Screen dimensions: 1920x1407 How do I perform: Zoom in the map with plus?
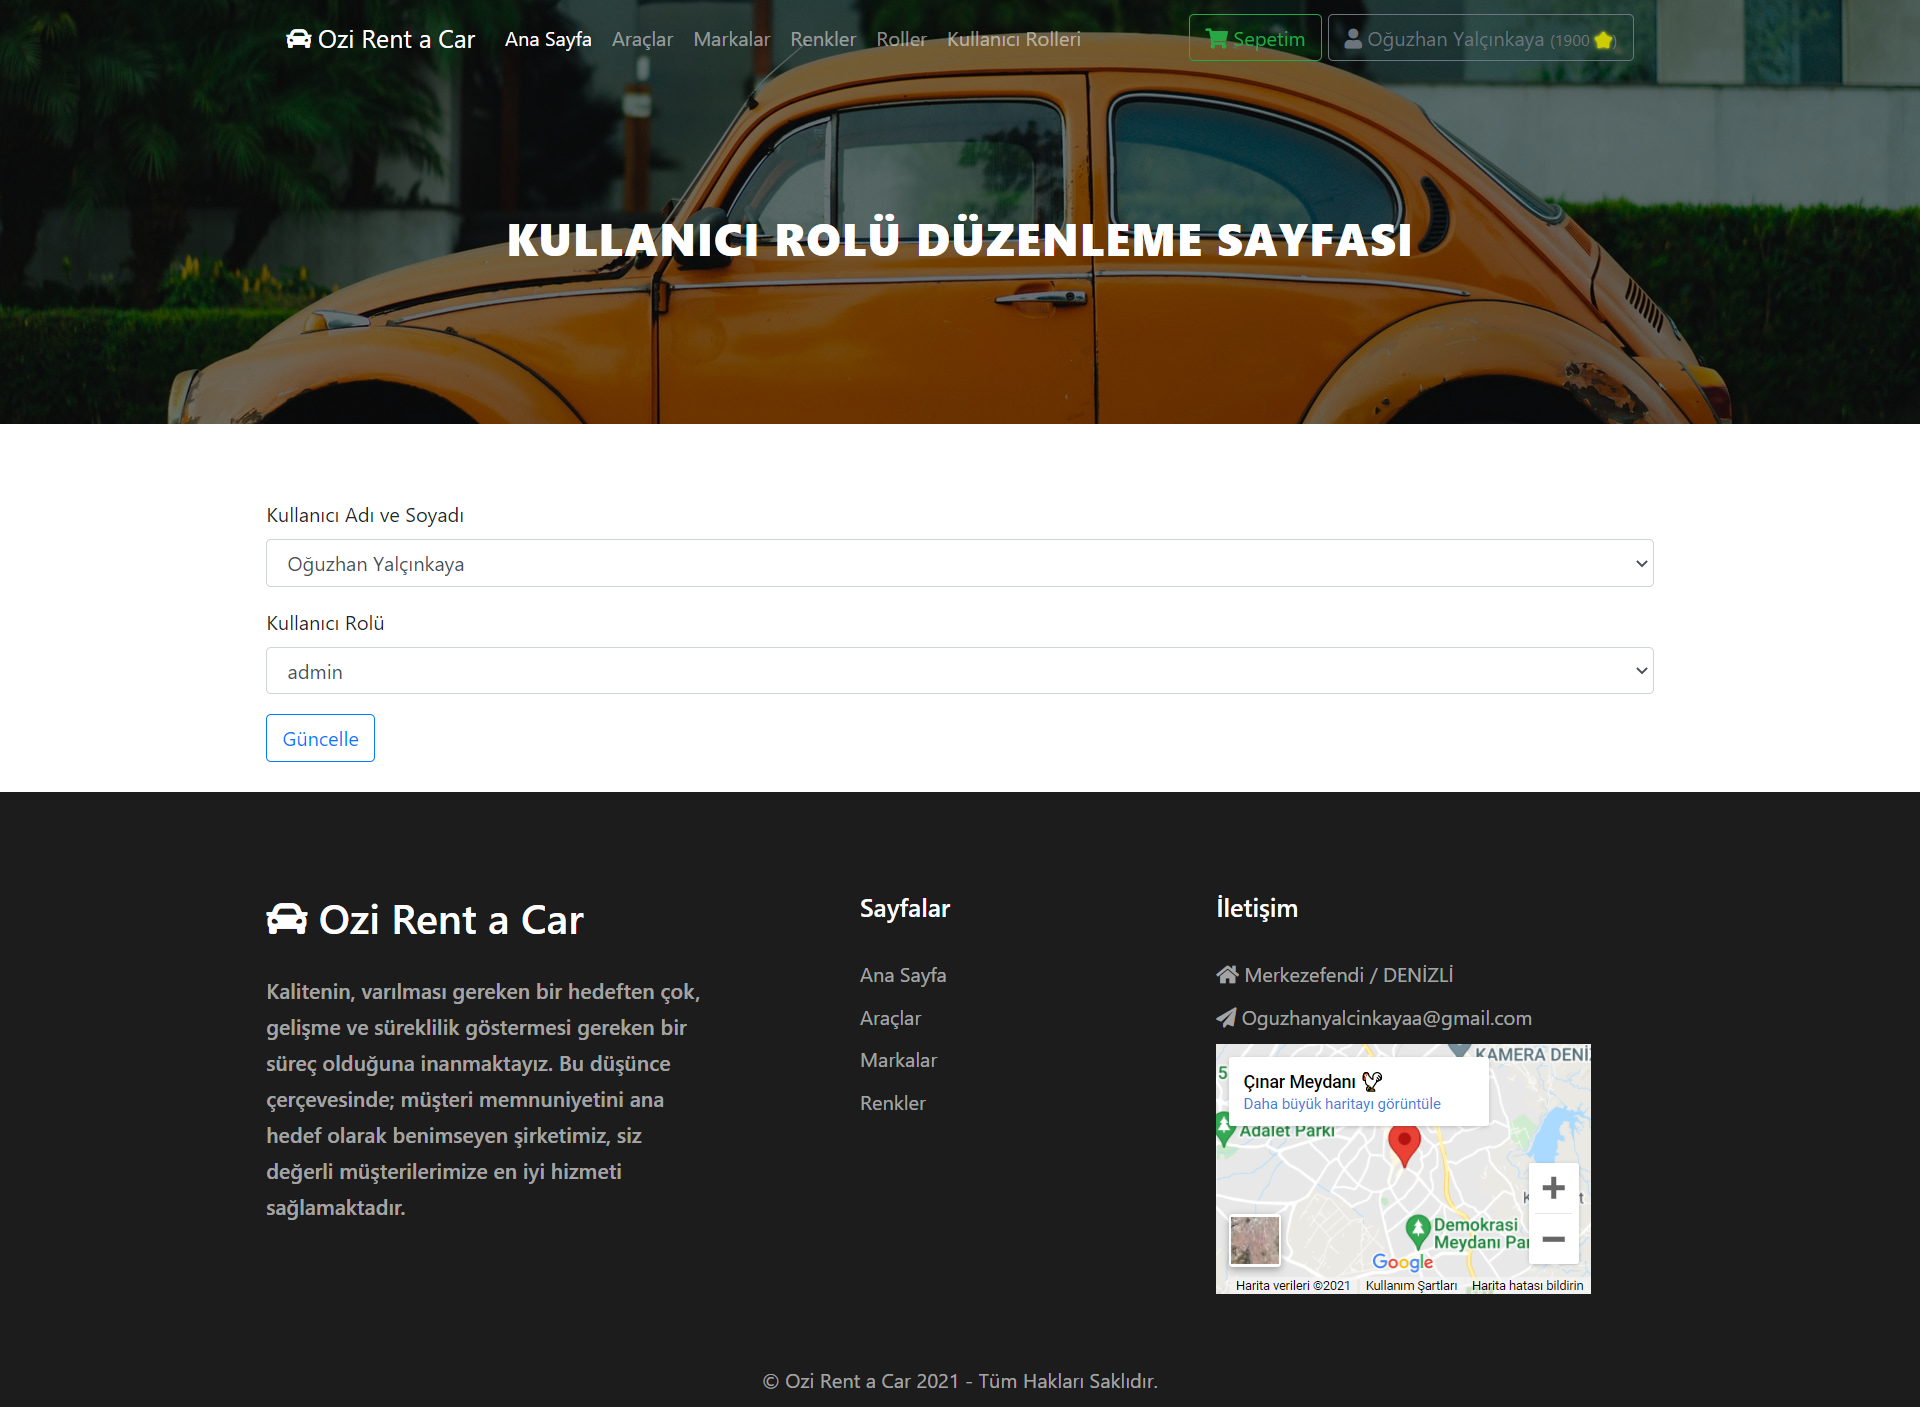(1553, 1188)
